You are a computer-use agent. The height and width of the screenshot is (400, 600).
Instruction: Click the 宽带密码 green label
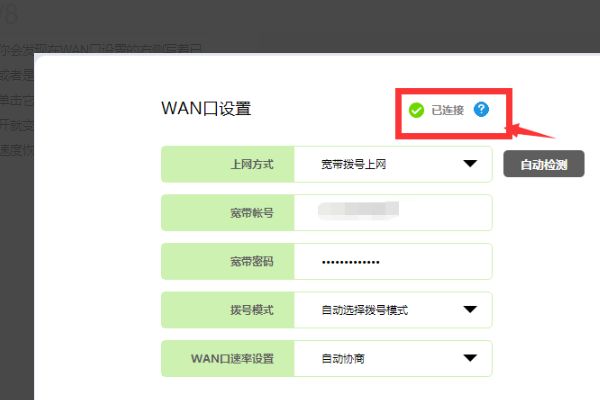click(x=228, y=261)
